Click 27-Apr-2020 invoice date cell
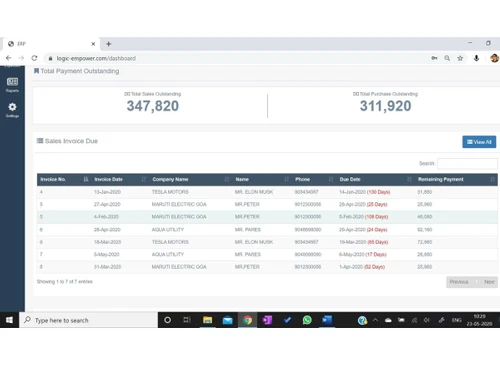This screenshot has width=500, height=375. (x=107, y=204)
